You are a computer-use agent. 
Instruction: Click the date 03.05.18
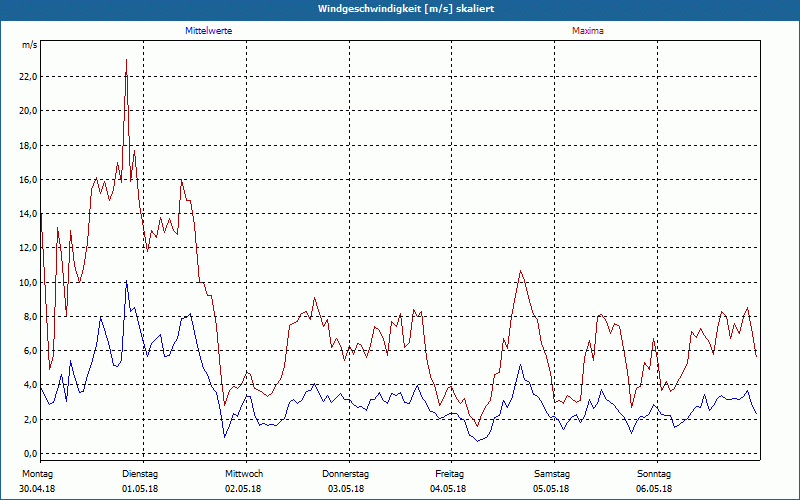[x=346, y=489]
